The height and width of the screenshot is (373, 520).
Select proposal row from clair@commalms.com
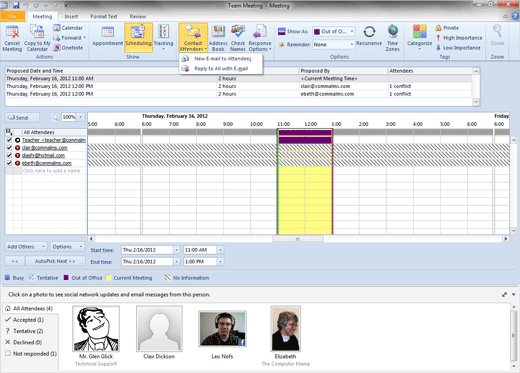[238, 86]
